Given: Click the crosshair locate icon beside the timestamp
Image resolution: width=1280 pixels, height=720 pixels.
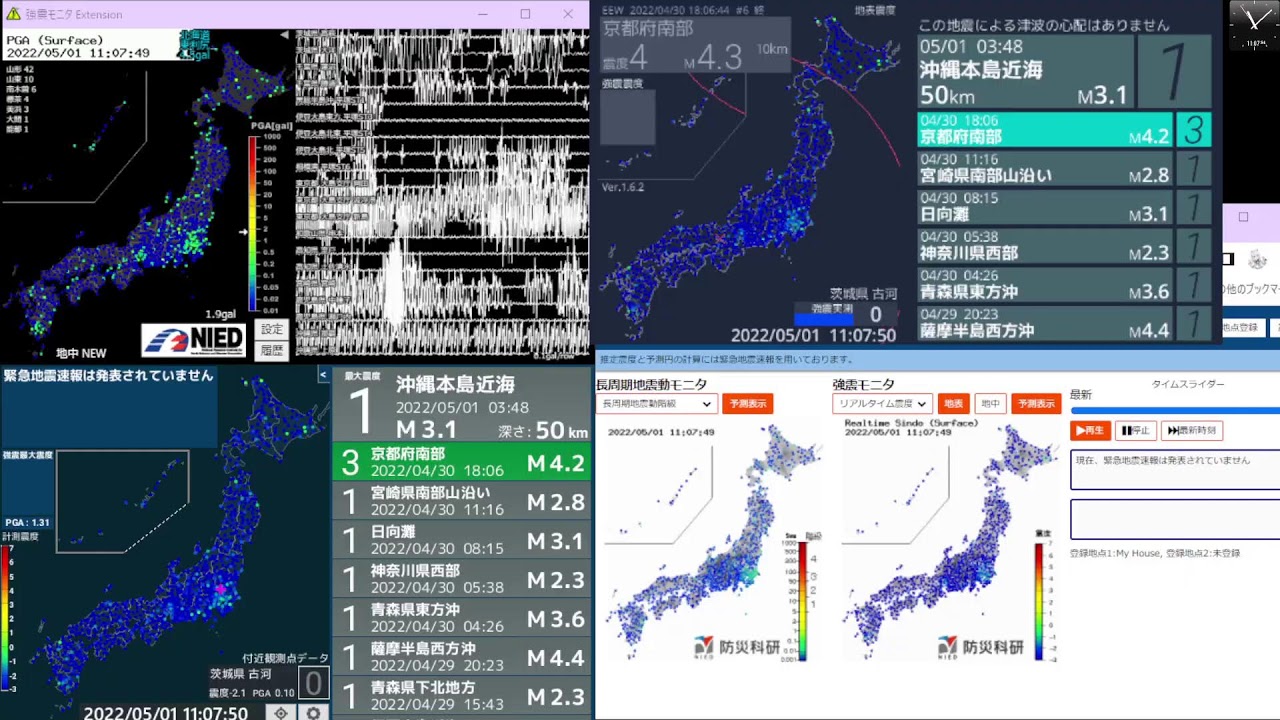Looking at the screenshot, I should [x=281, y=712].
